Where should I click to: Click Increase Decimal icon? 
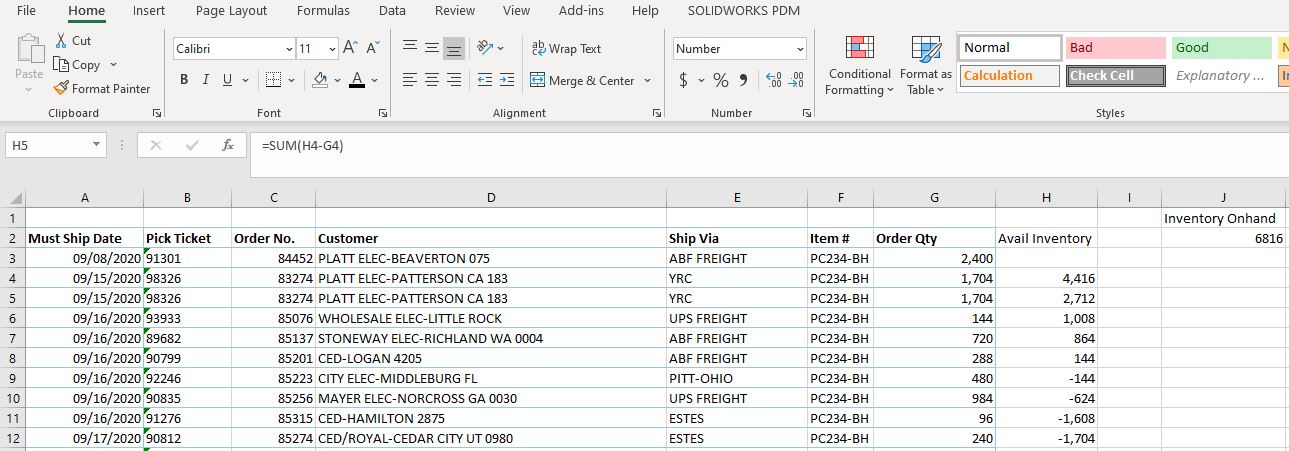(774, 80)
